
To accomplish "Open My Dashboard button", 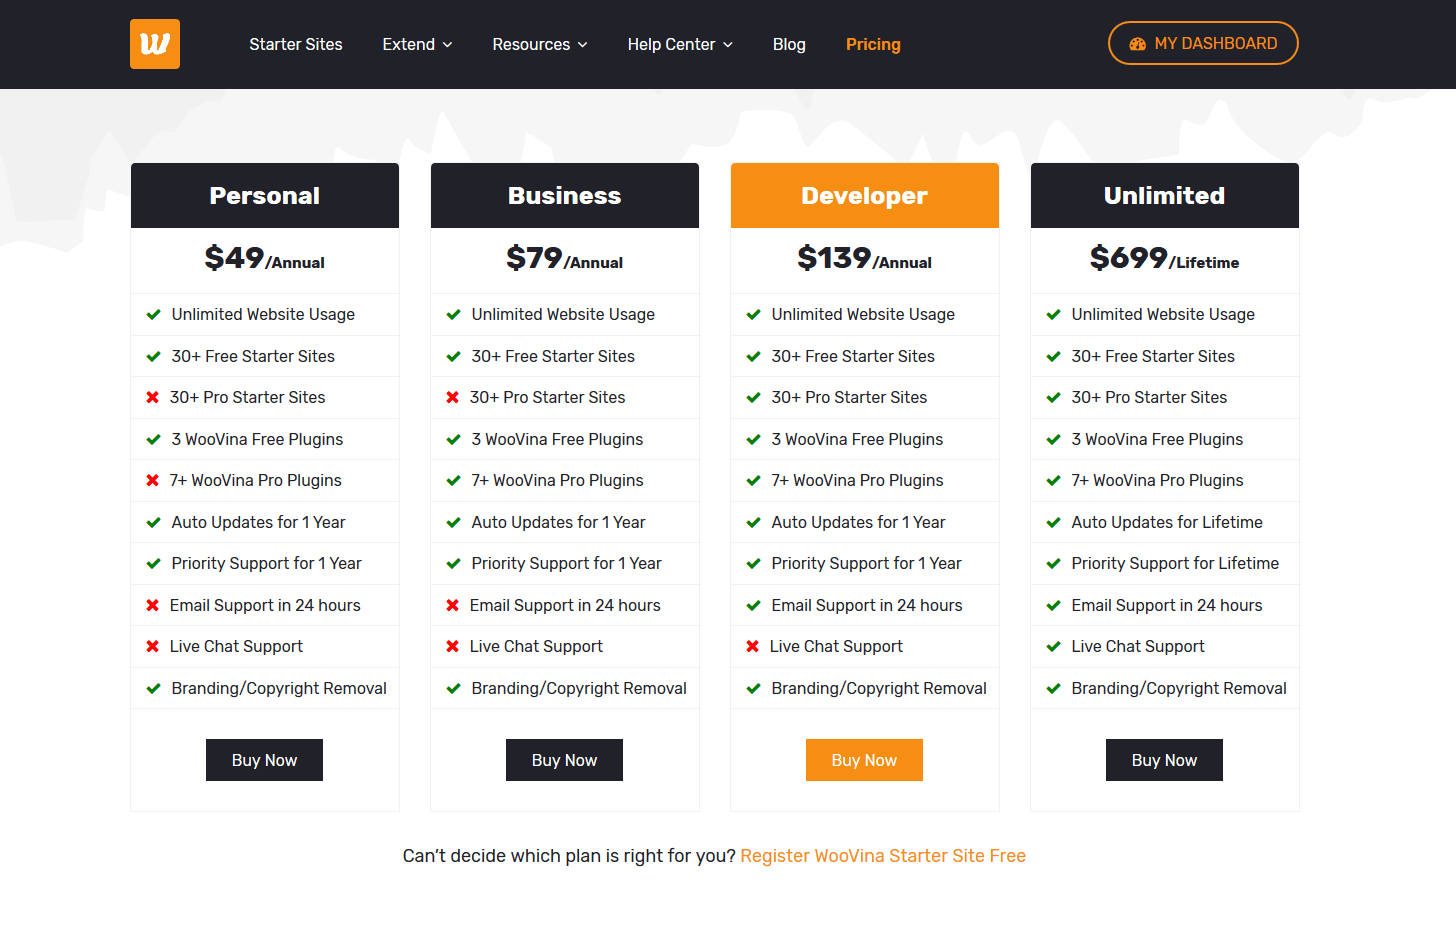I will pyautogui.click(x=1203, y=43).
